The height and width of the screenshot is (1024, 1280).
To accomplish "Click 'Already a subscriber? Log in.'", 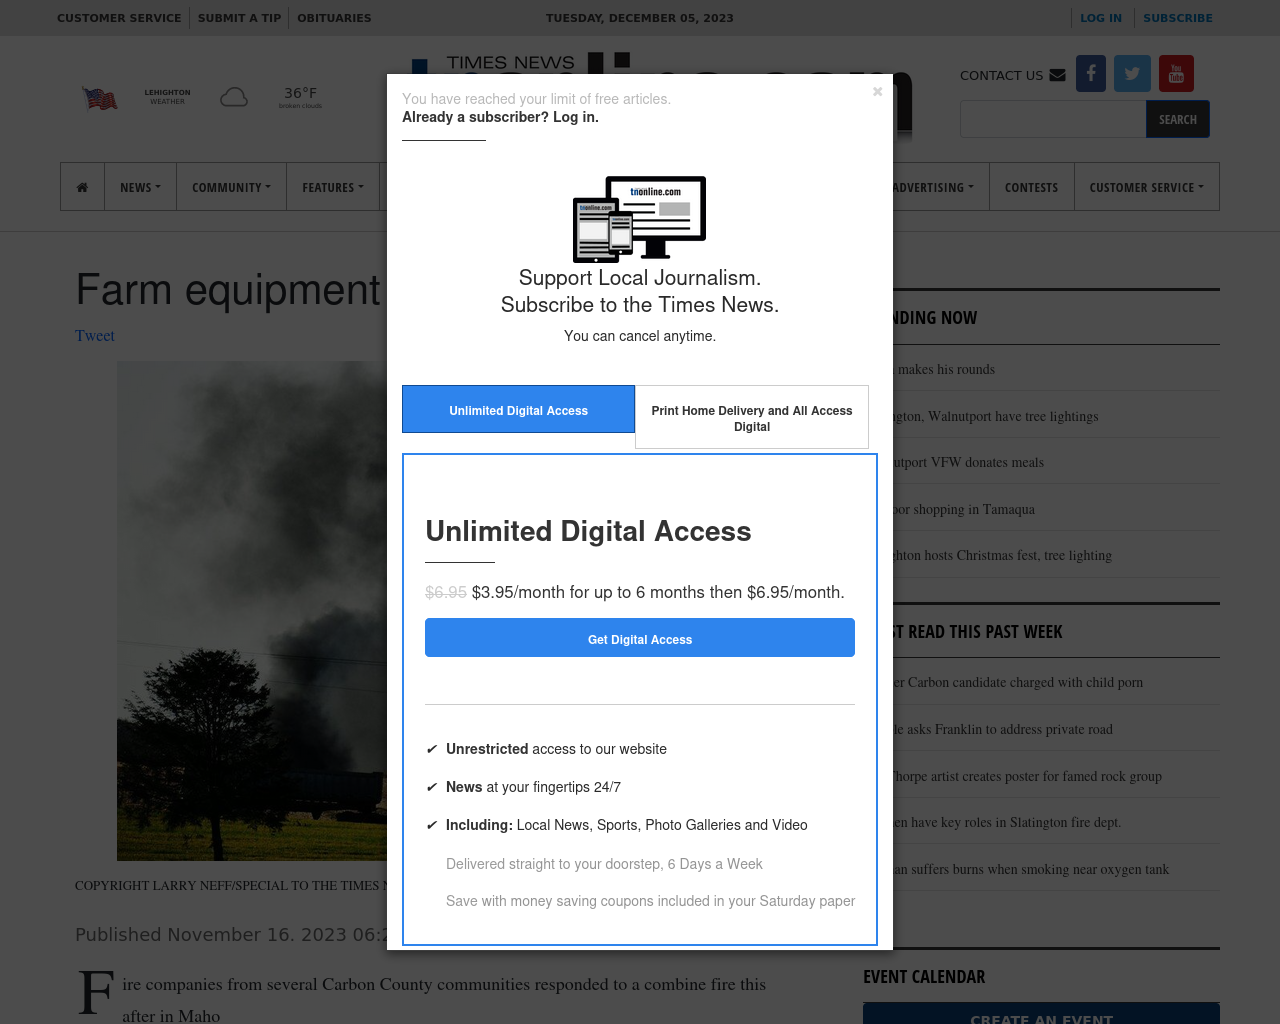I will click(500, 117).
